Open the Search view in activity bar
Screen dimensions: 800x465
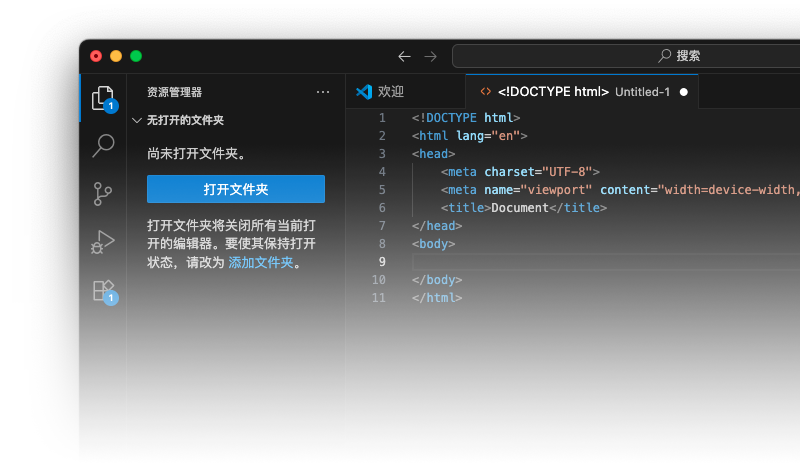pos(103,146)
